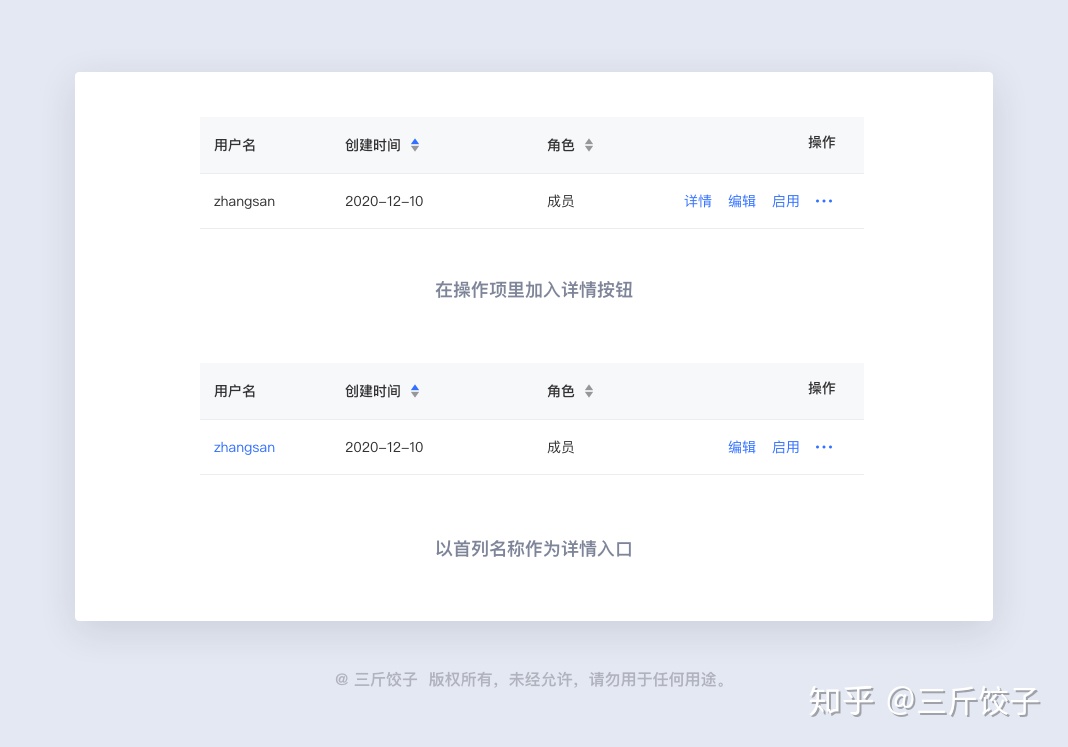Click 编辑 link in bottom table row
This screenshot has height=747, width=1068.
click(742, 447)
